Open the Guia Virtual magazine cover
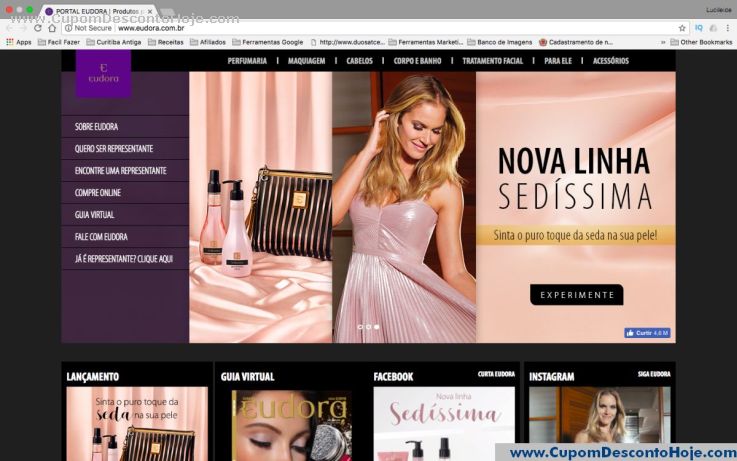 tap(291, 425)
